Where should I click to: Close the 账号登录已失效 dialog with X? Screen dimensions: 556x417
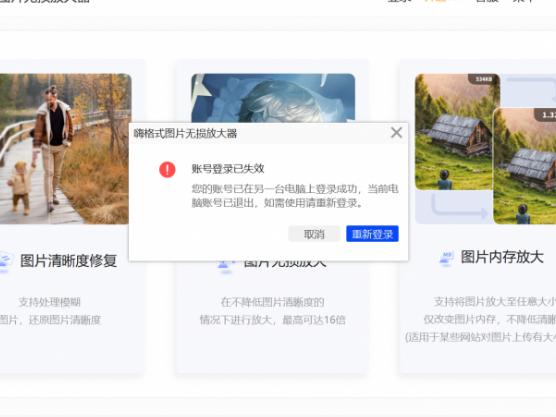point(396,133)
